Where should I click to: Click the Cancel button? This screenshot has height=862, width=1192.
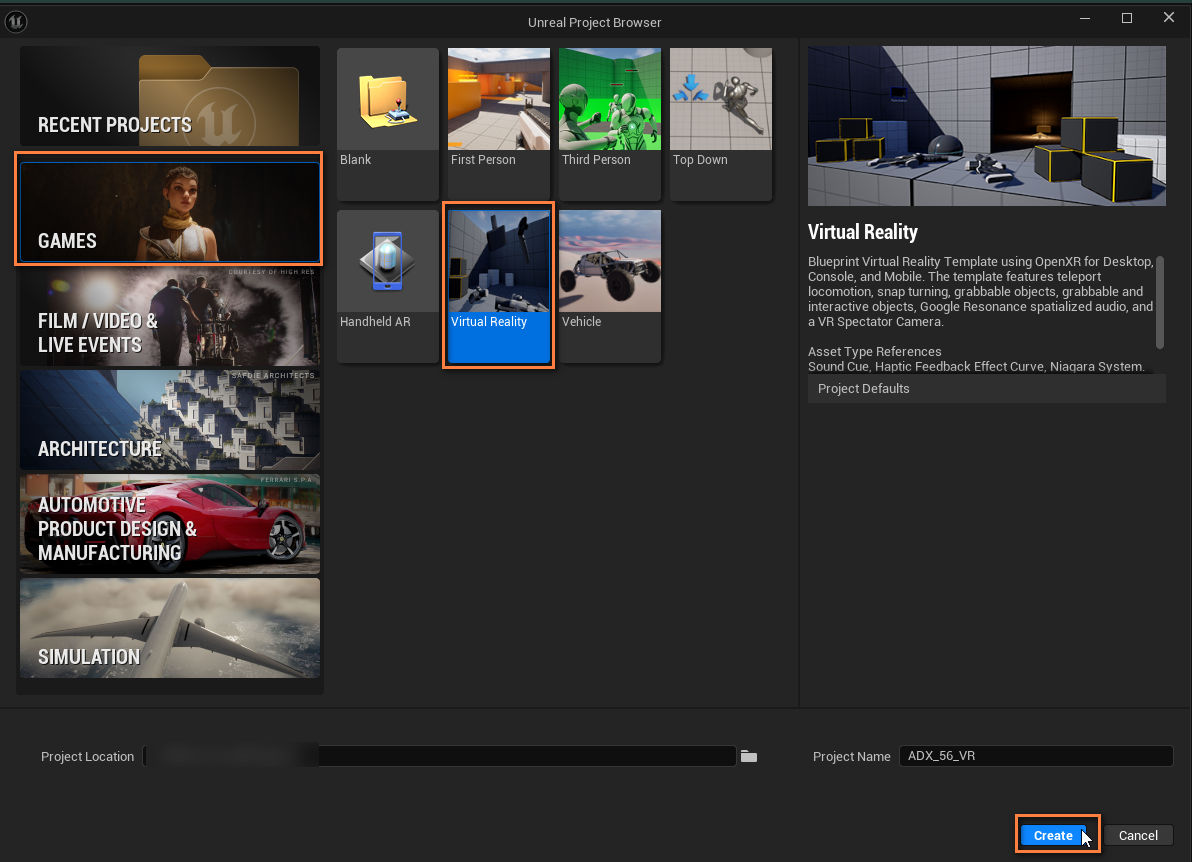point(1138,835)
